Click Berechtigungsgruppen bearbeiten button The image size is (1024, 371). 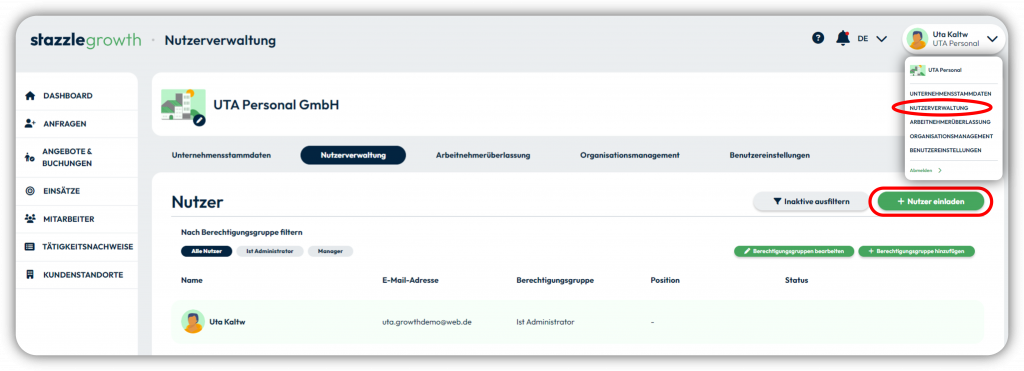click(x=794, y=251)
